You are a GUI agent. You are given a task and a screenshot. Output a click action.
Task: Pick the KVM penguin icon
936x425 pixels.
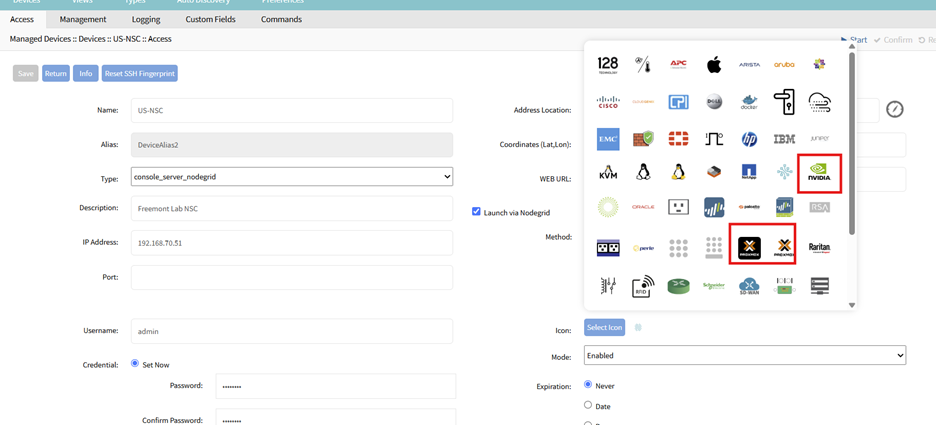(608, 173)
